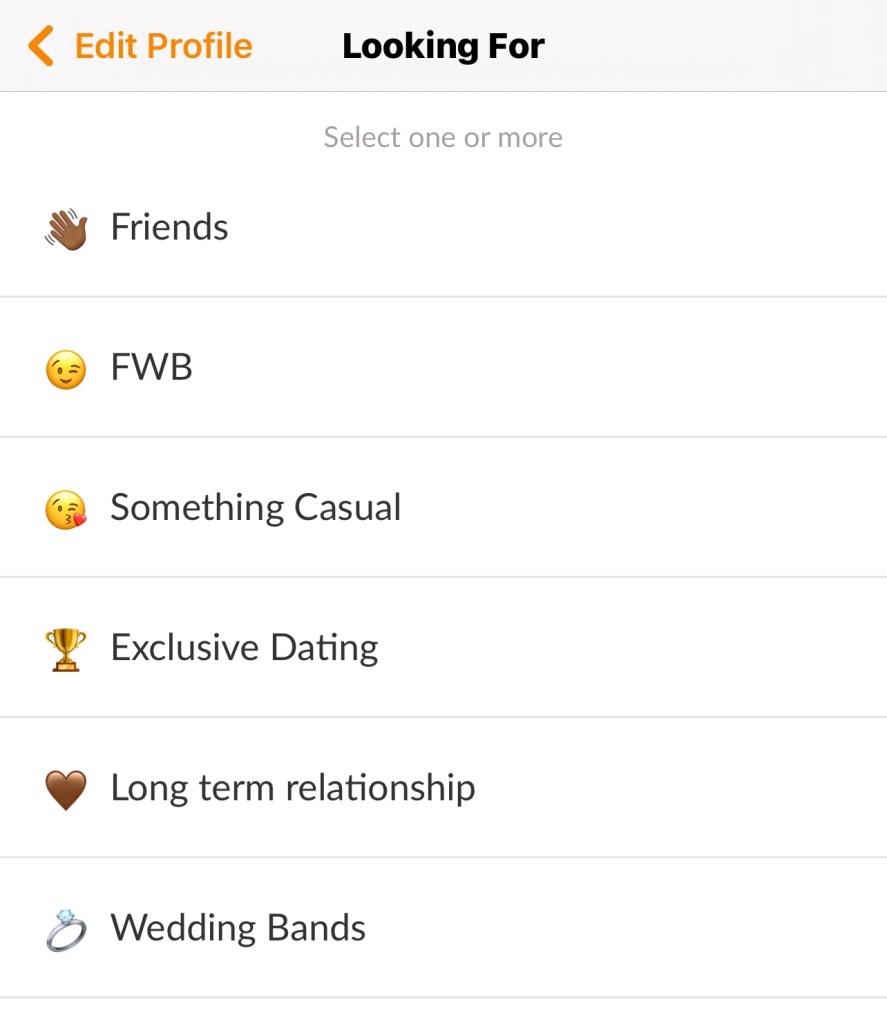Choose the Wedding Bands option
This screenshot has width=887, height=1024.
pyautogui.click(x=238, y=928)
